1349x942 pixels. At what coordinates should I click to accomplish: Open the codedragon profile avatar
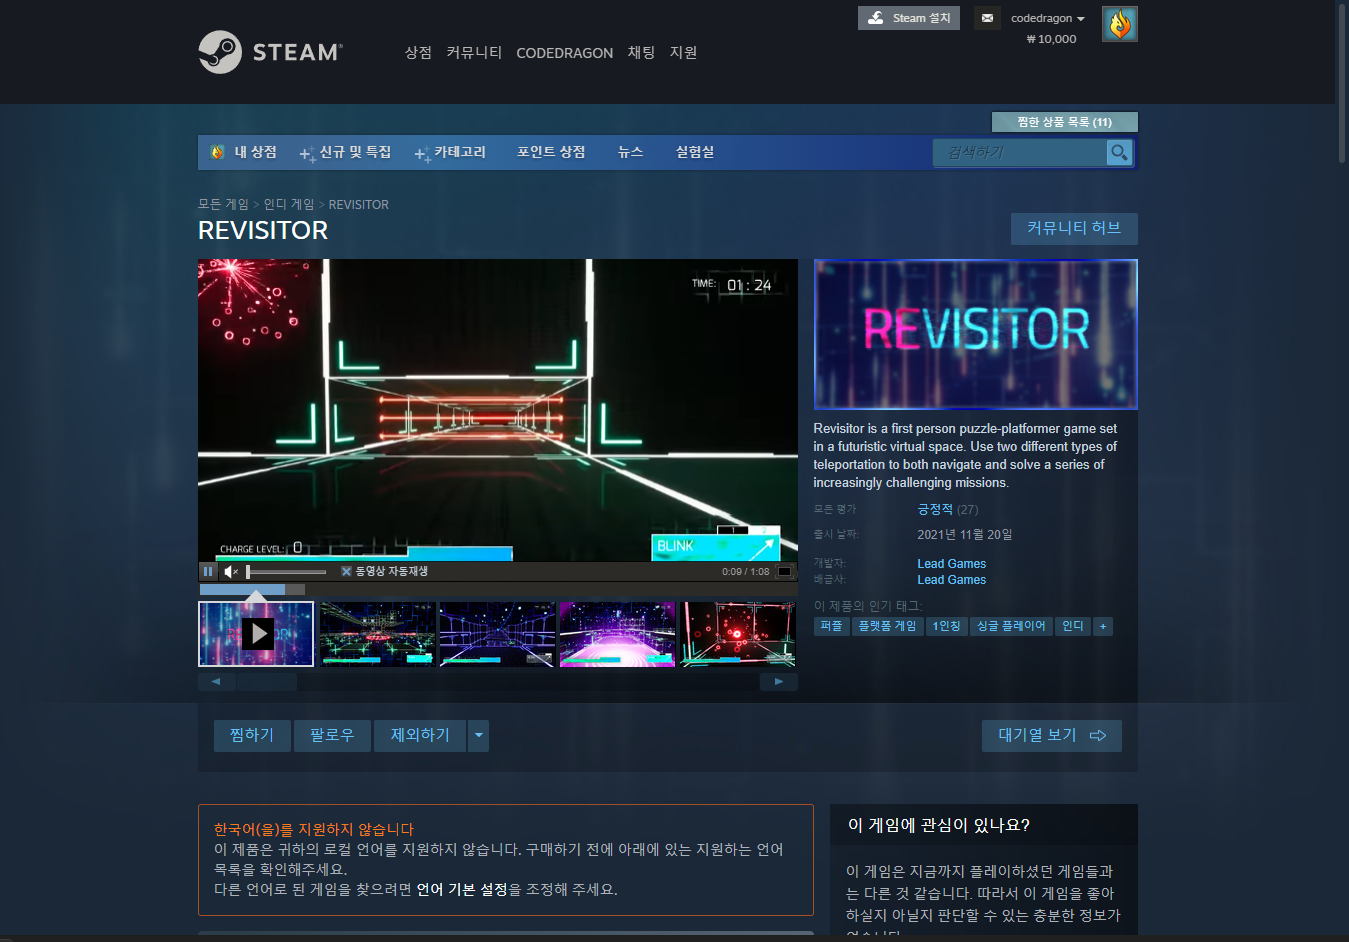tap(1119, 24)
